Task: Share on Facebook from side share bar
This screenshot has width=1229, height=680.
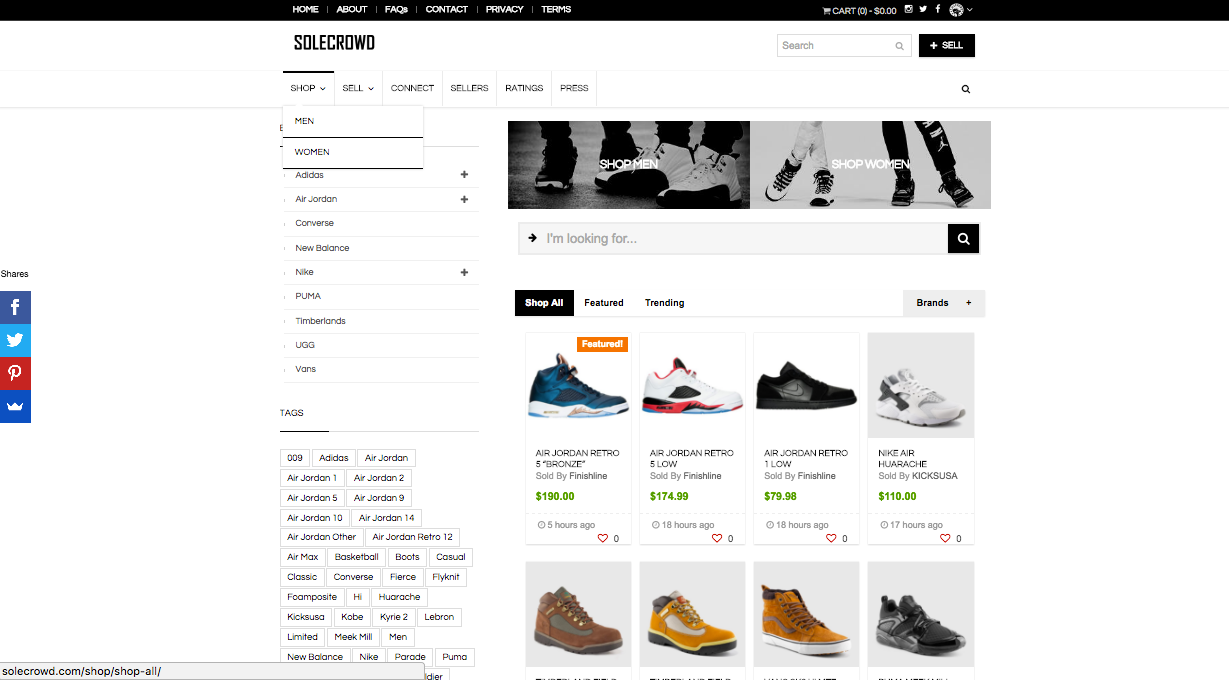Action: (15, 308)
